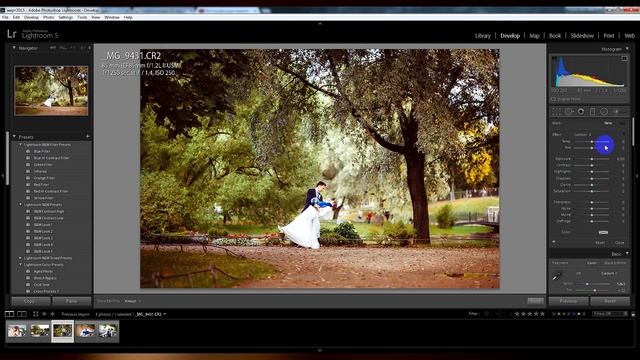Select the Graduated Filter tool
Viewport: 640px width, 360px height.
(x=592, y=111)
